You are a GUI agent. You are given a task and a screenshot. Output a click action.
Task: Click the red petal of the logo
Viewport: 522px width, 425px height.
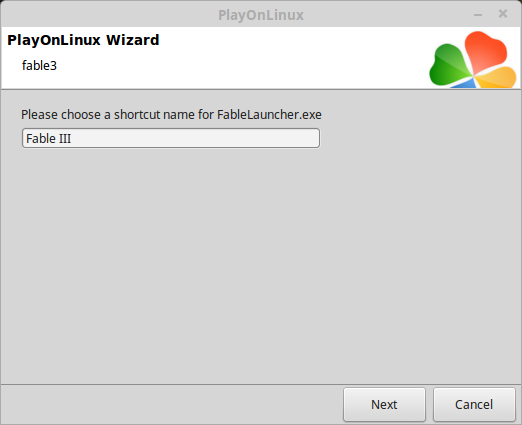tap(486, 50)
